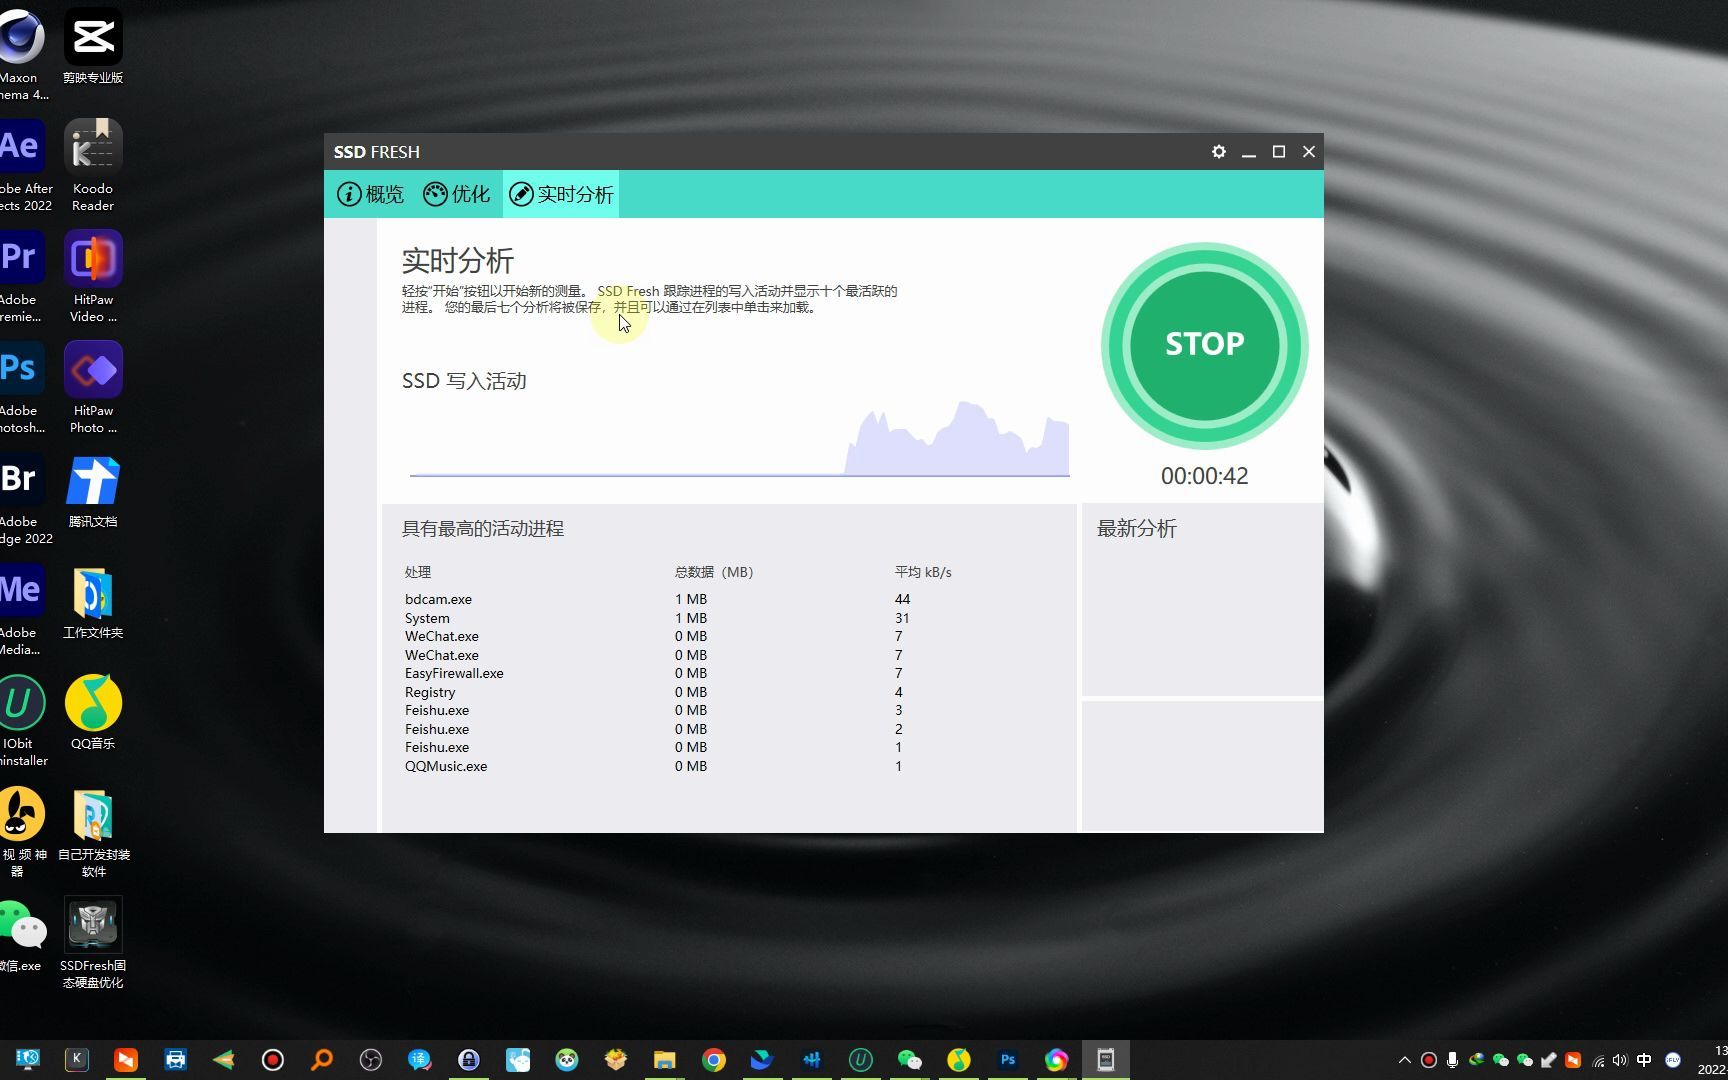Click the green STOP button
The height and width of the screenshot is (1080, 1728).
(x=1204, y=345)
